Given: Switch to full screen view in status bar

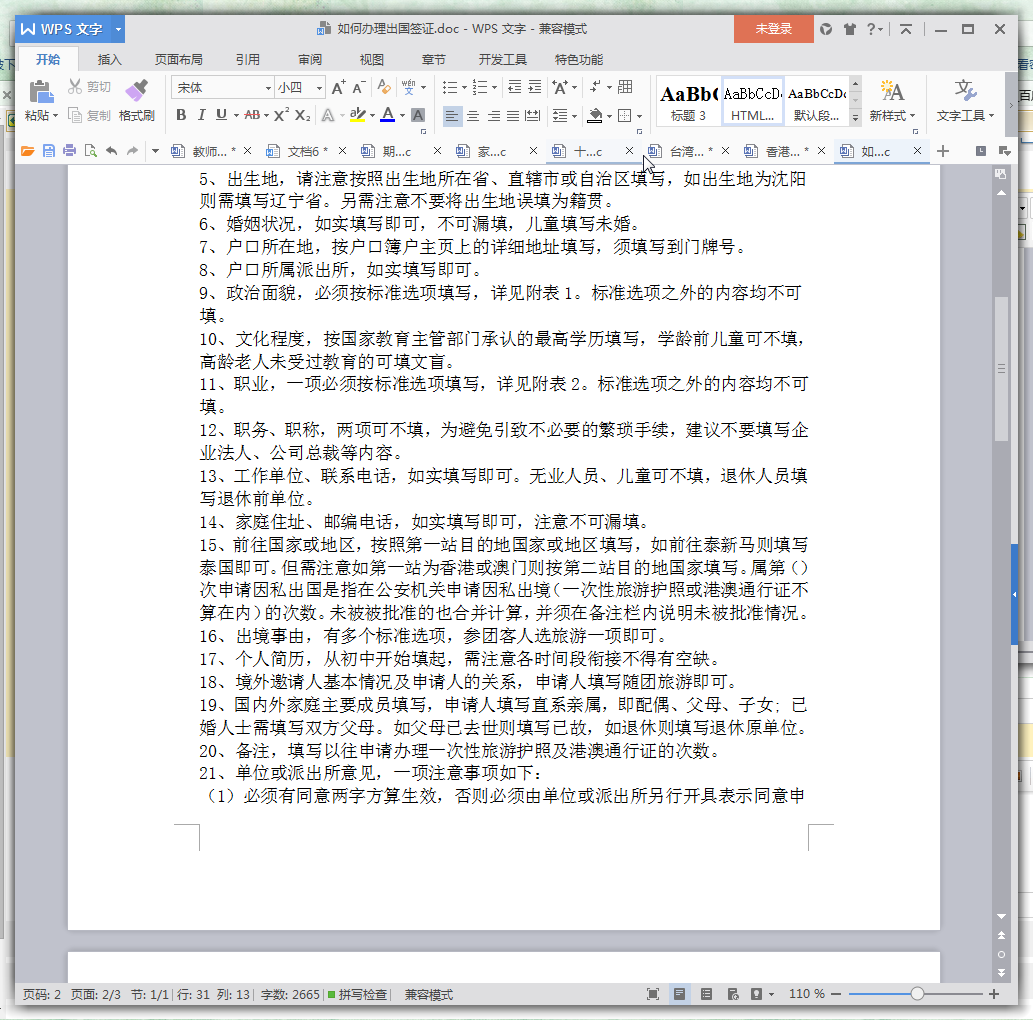Looking at the screenshot, I should (653, 994).
